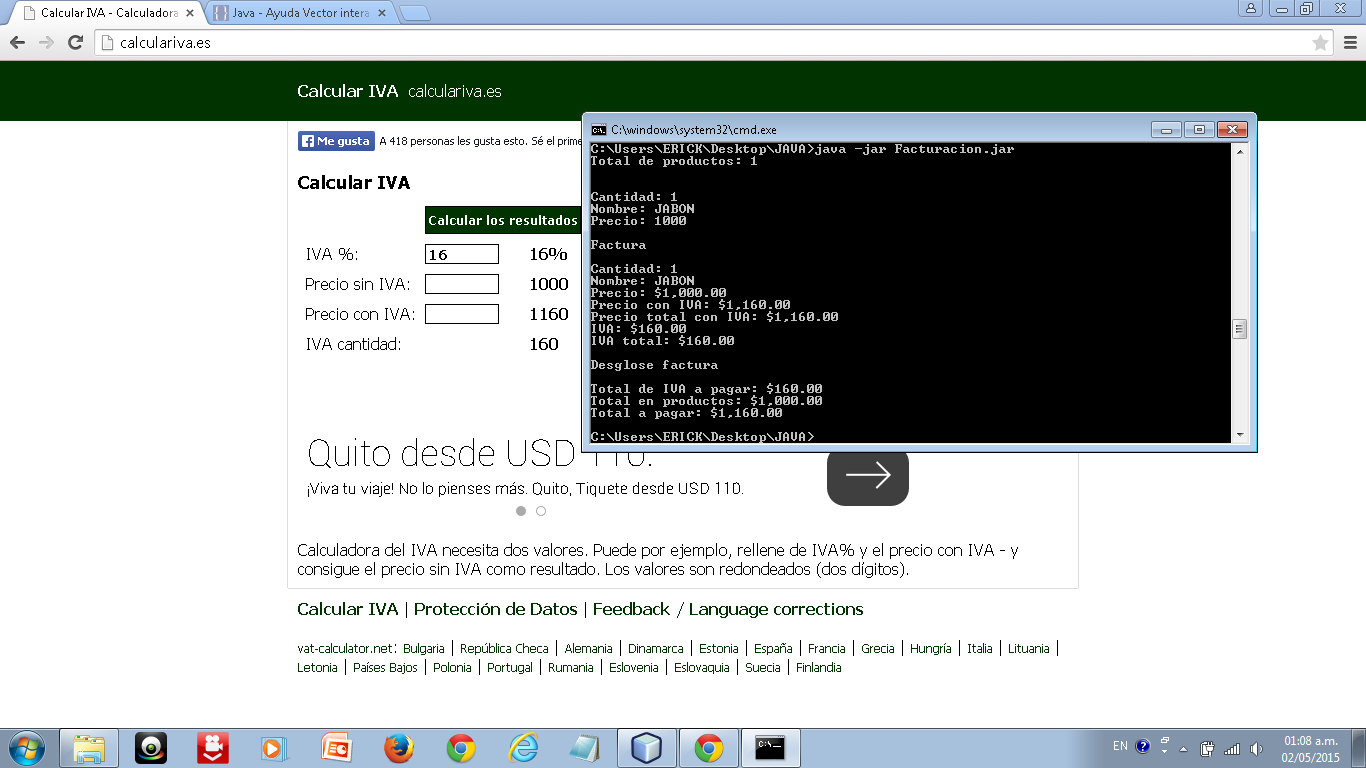1366x768 pixels.
Task: Select the Calcular IVA - Calculadora tab
Action: 106,14
